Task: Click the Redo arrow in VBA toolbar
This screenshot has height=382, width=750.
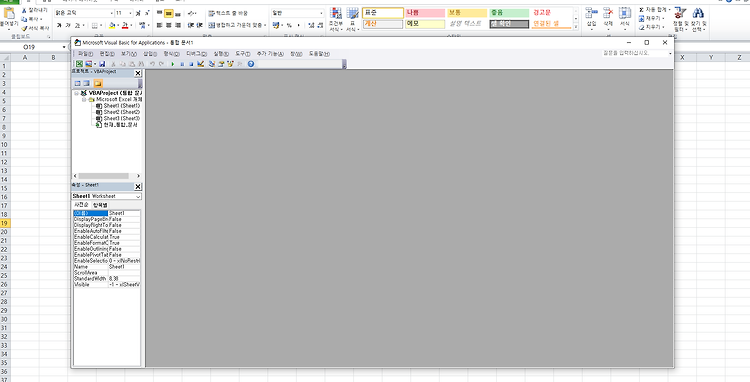Action: (161, 64)
